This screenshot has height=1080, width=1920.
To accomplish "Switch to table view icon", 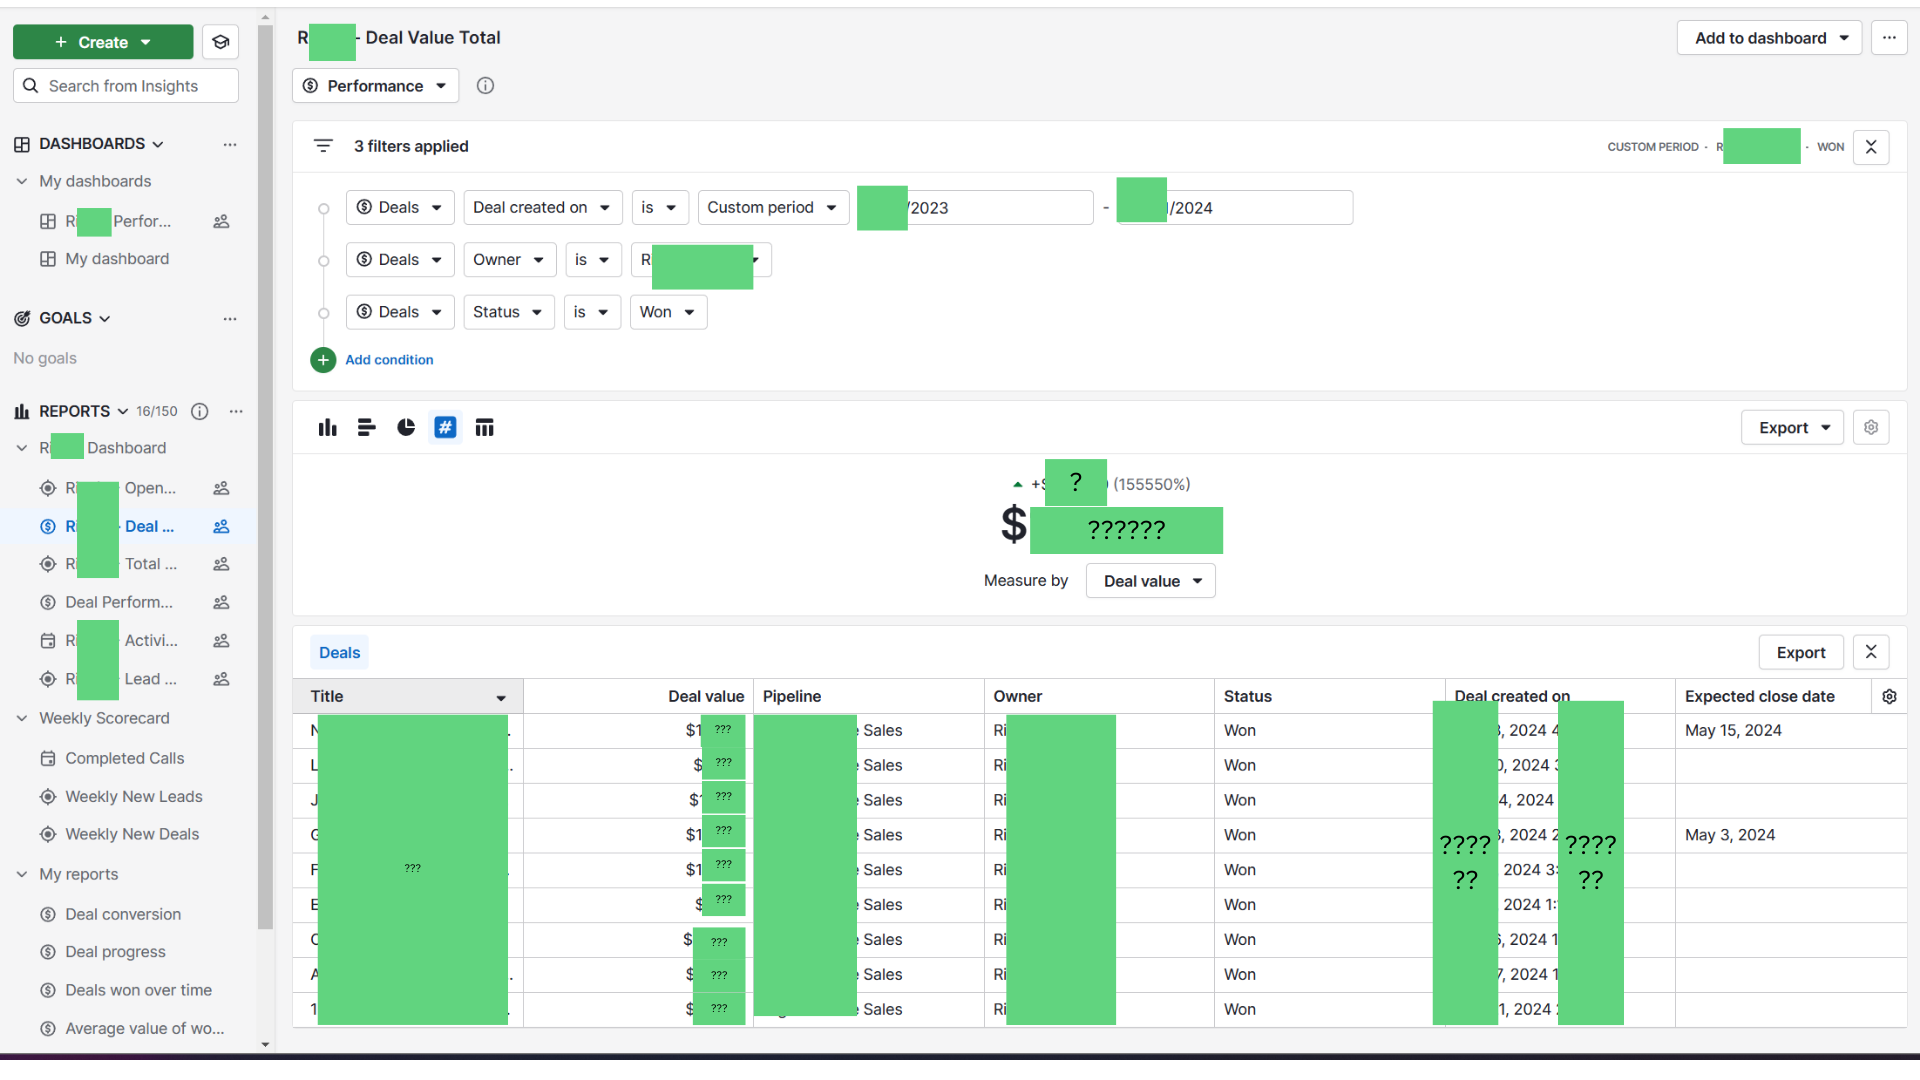I will click(485, 428).
